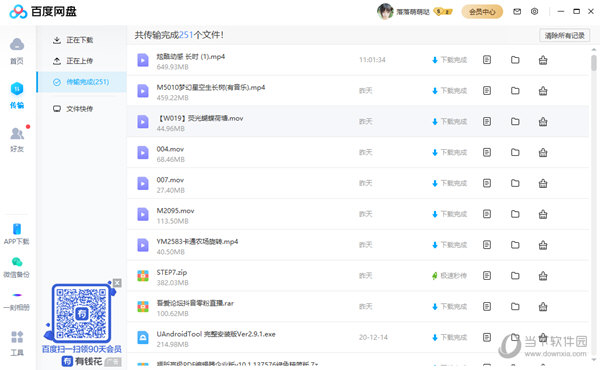Image resolution: width=600 pixels, height=370 pixels.
Task: Open file icon for 【W019】 mov row
Action: click(487, 121)
